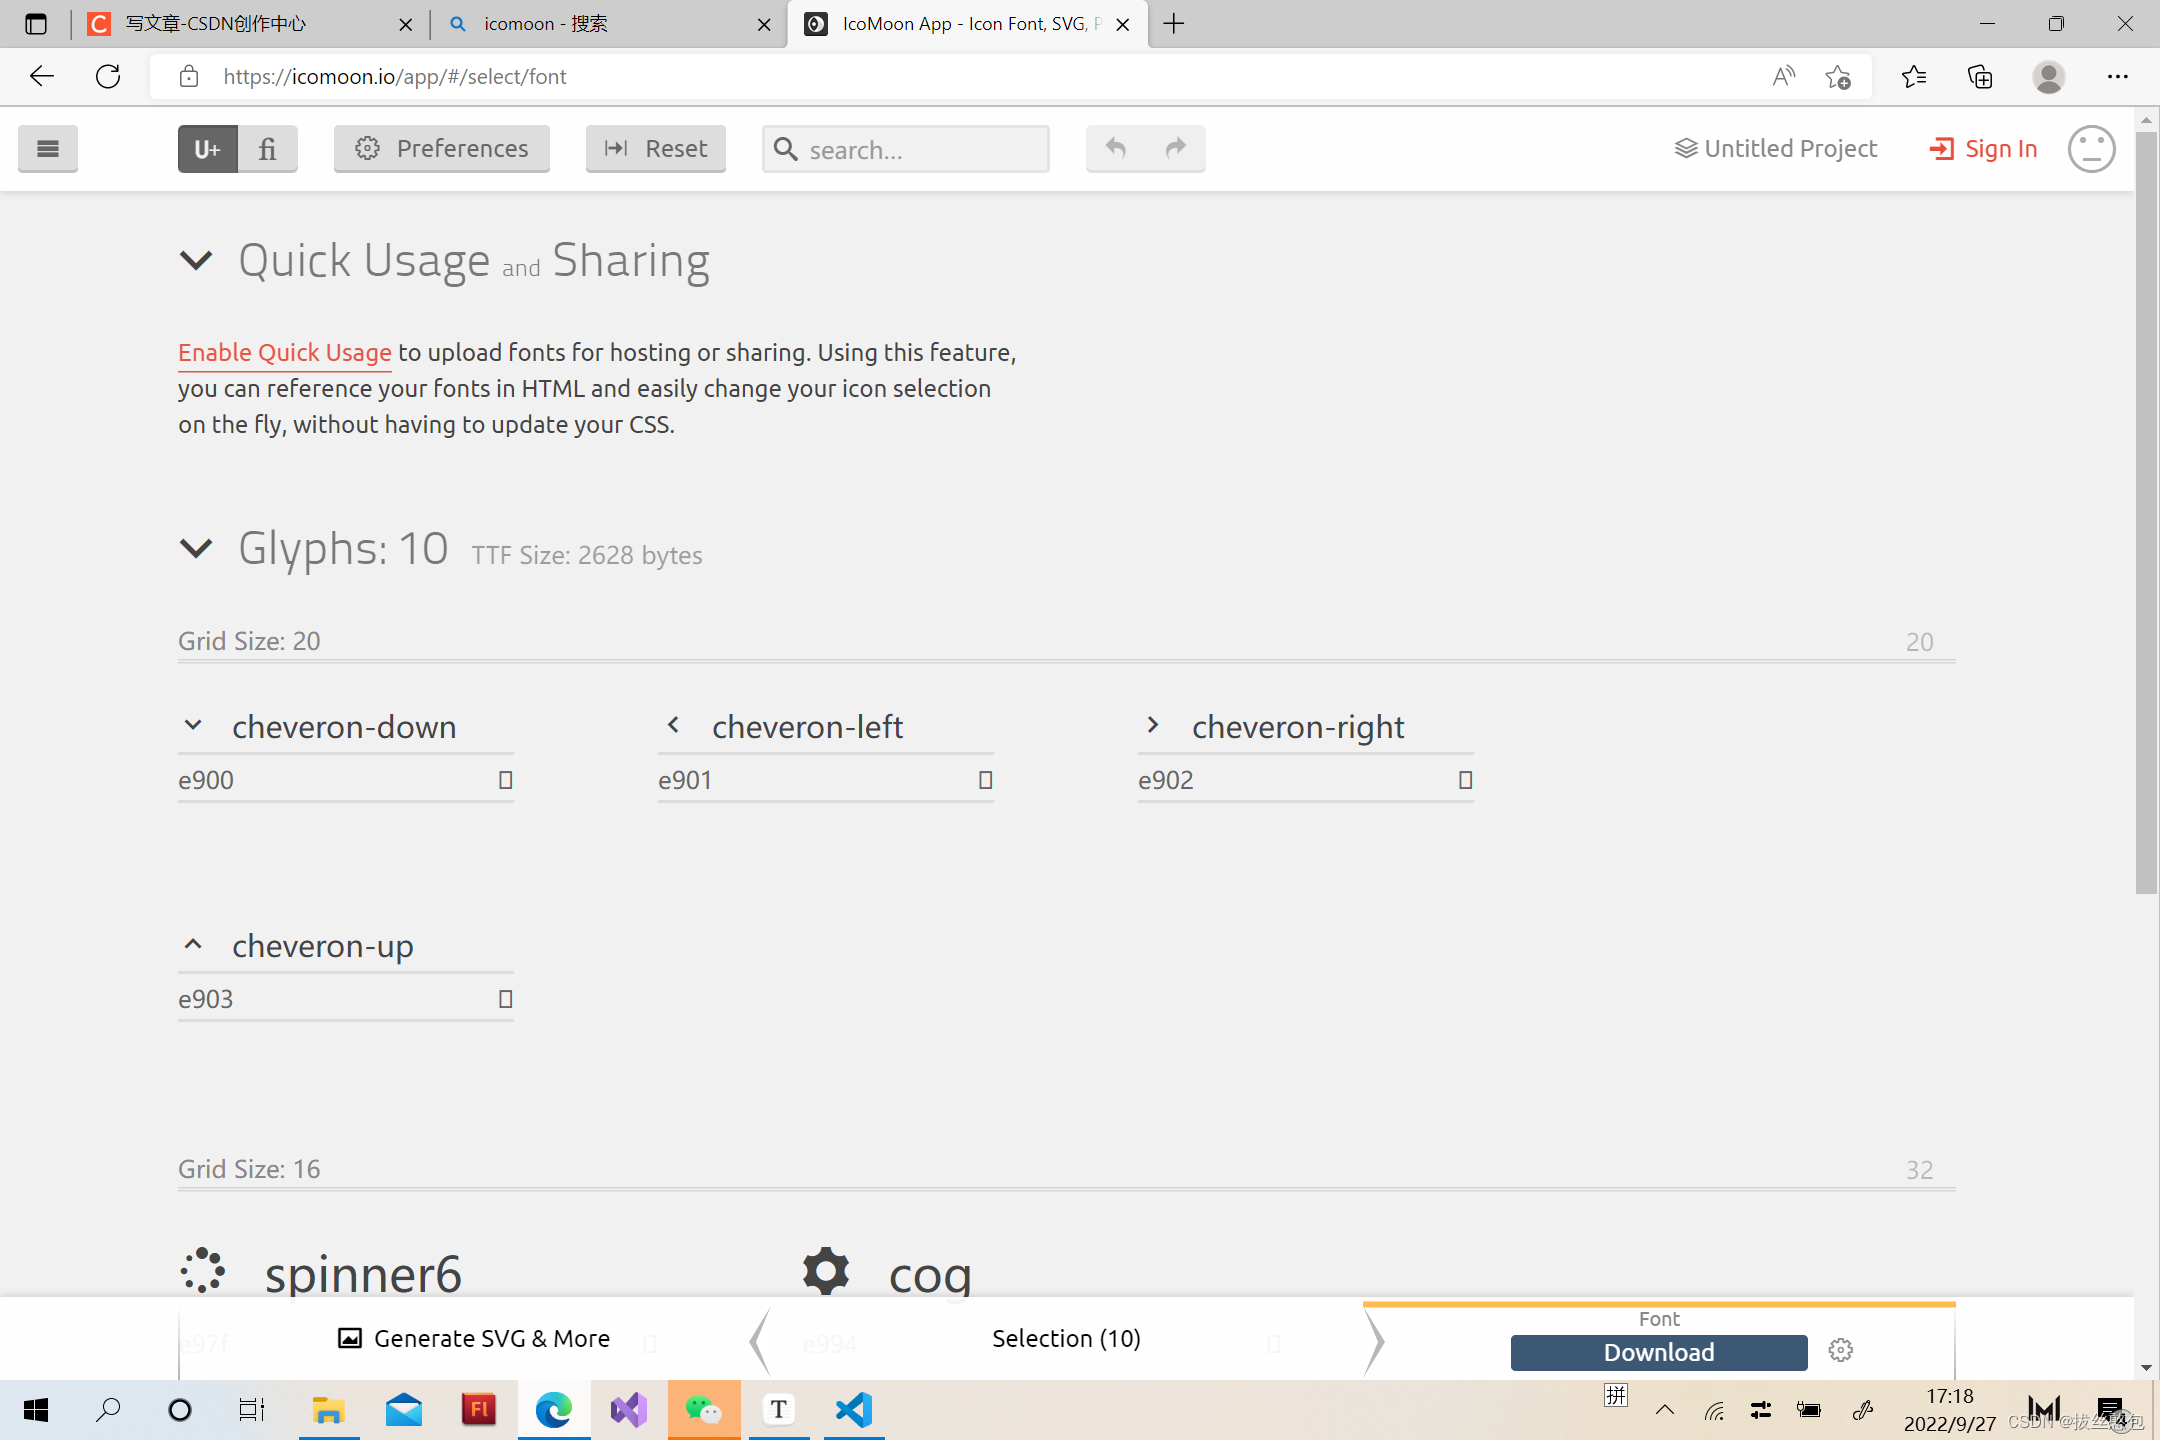This screenshot has width=2160, height=1440.
Task: Click the cheveron-down glyph icon
Action: 193,726
